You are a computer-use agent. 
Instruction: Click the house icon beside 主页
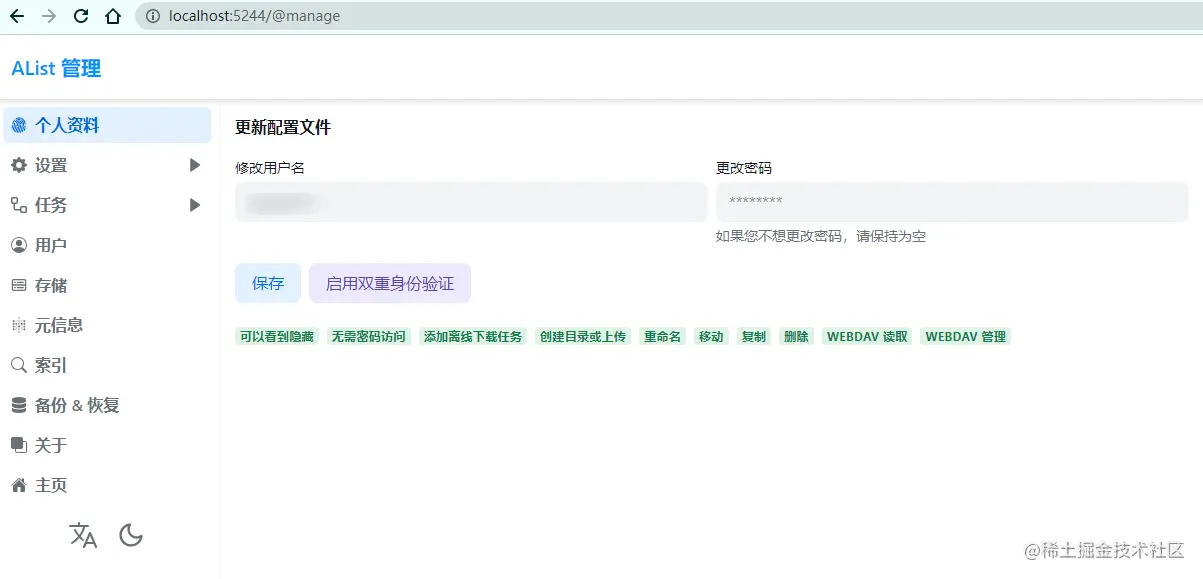pyautogui.click(x=19, y=485)
